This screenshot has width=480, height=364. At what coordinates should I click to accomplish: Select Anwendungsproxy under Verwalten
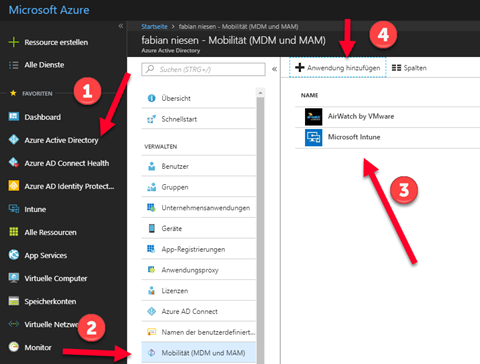198,270
